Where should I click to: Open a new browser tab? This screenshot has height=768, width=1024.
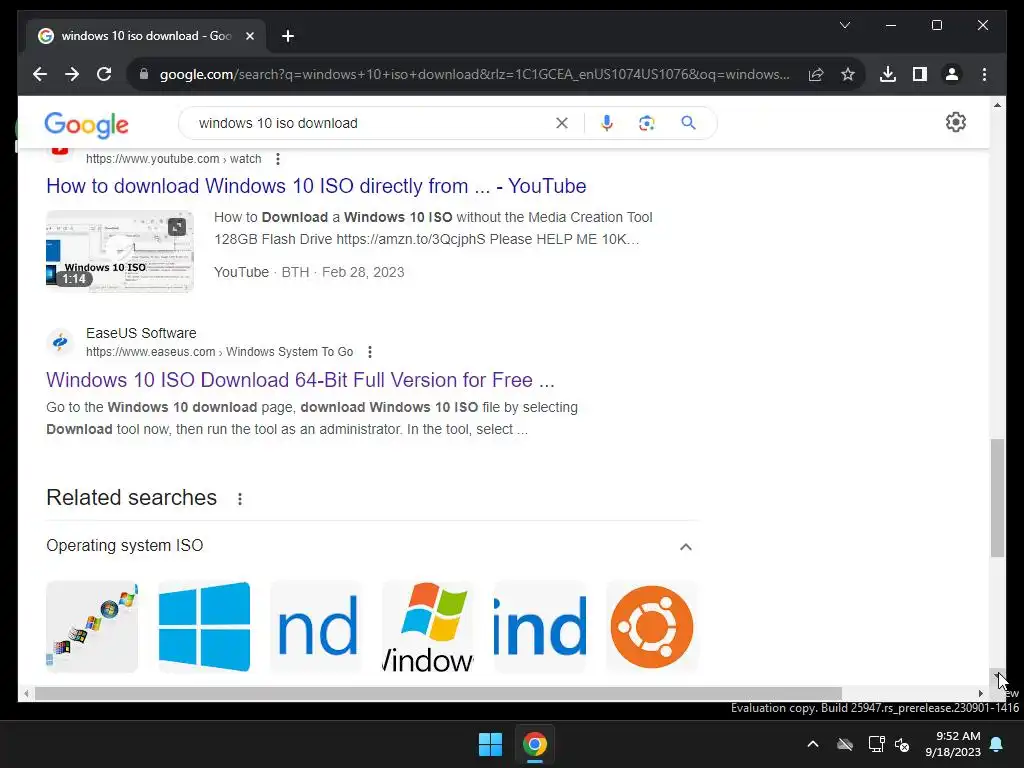[288, 36]
